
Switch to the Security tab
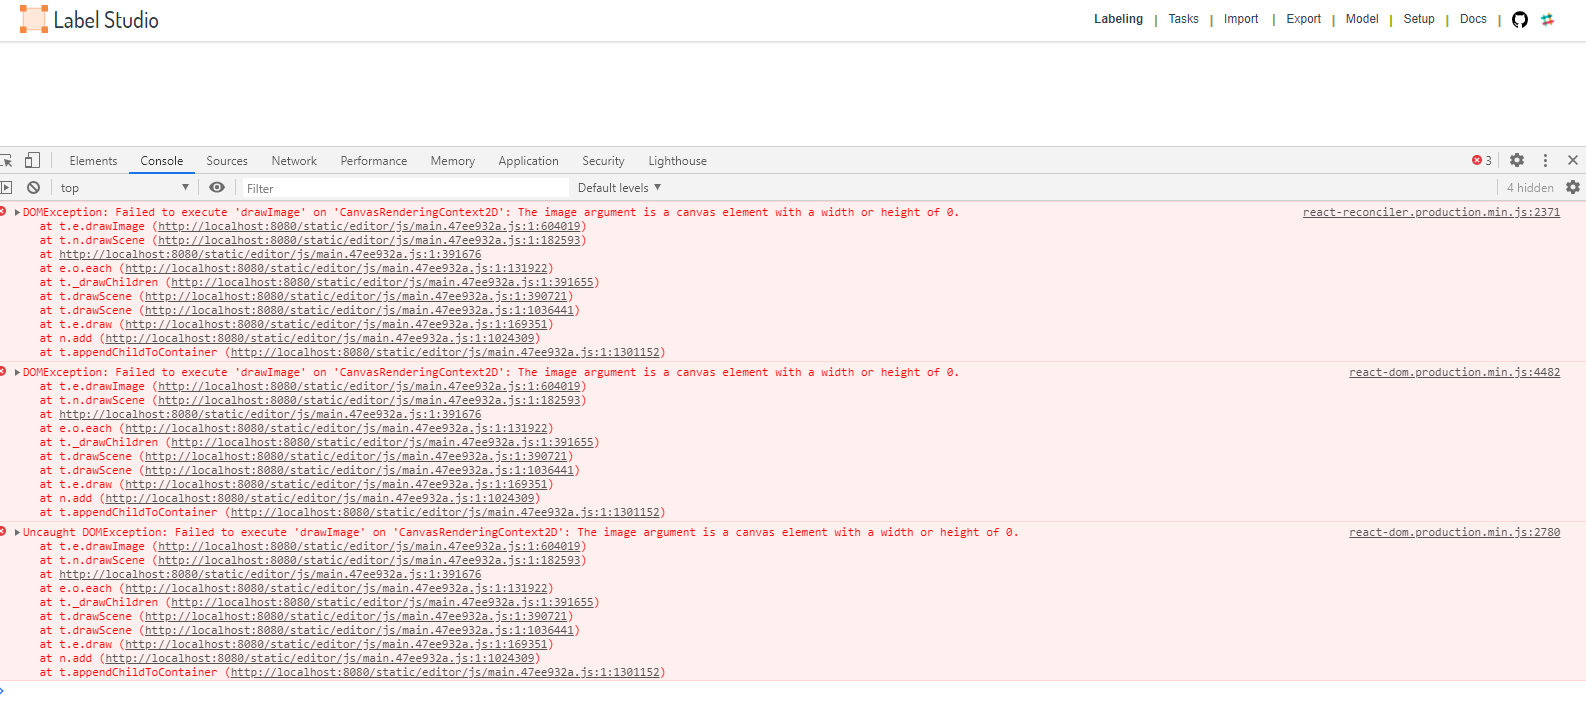point(603,161)
